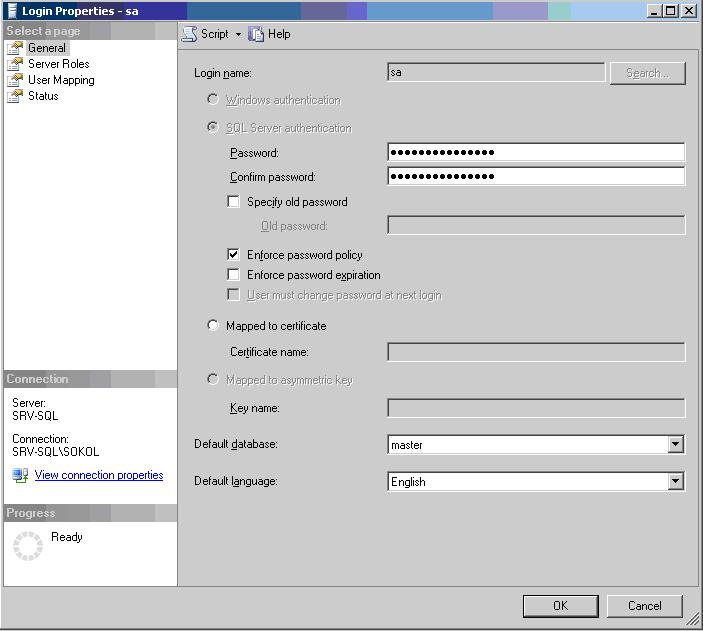Click the 'SRV-SQL\SOKOL' connection text
703x631 pixels.
pos(56,452)
